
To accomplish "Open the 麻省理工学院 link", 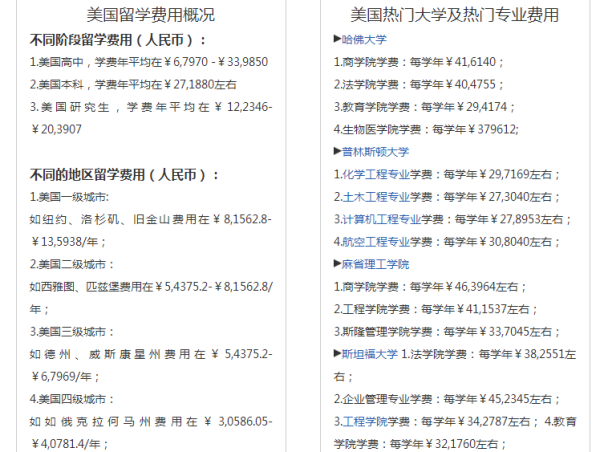I will pyautogui.click(x=375, y=264).
